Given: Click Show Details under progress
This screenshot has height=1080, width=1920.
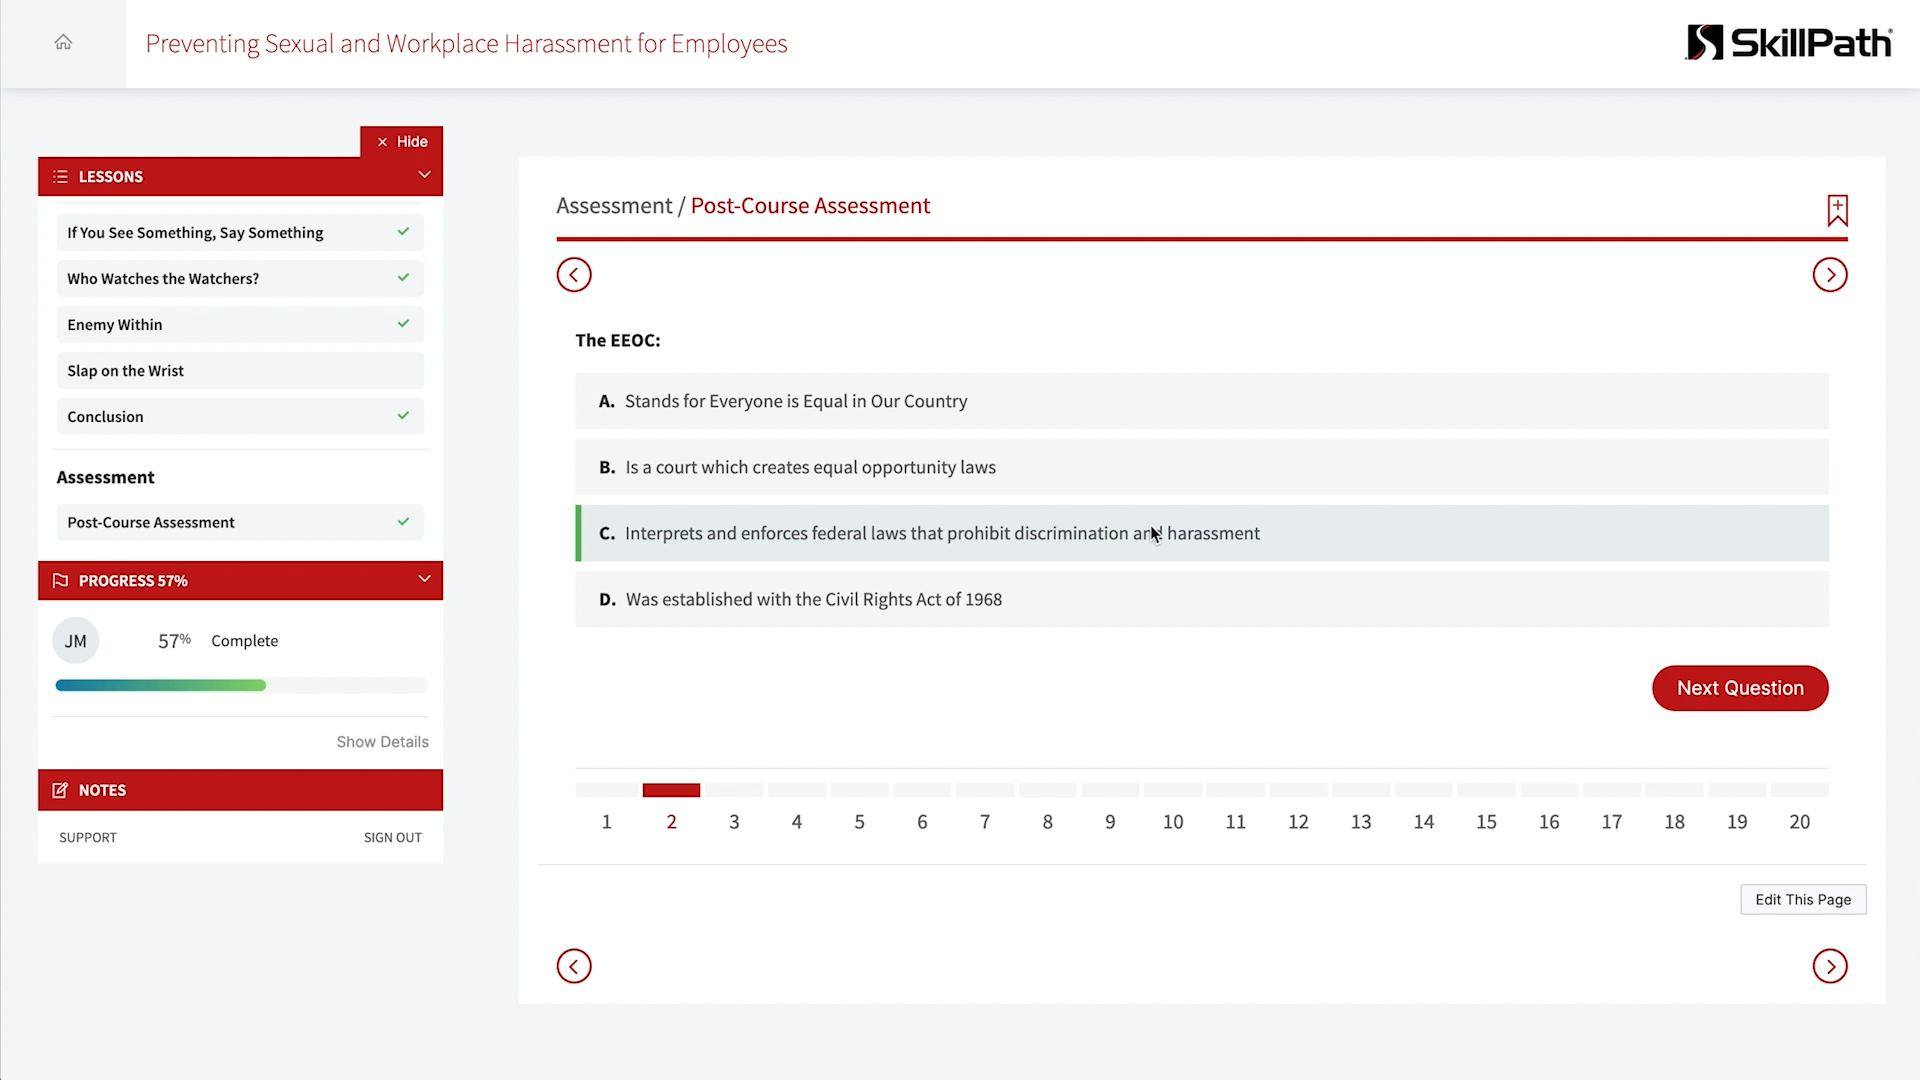Looking at the screenshot, I should (382, 741).
